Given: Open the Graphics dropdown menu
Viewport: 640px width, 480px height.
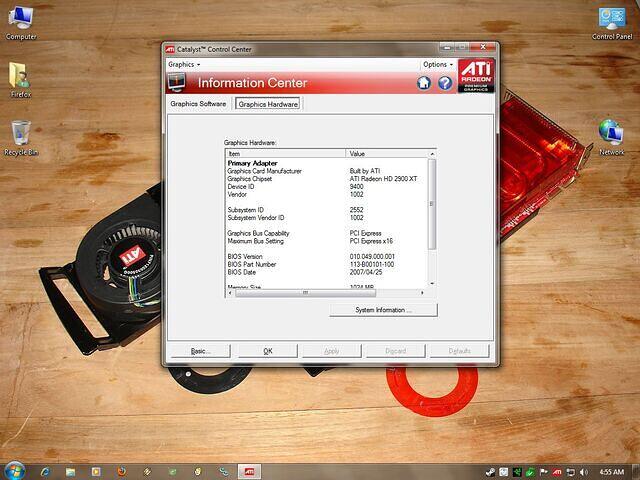Looking at the screenshot, I should point(184,64).
